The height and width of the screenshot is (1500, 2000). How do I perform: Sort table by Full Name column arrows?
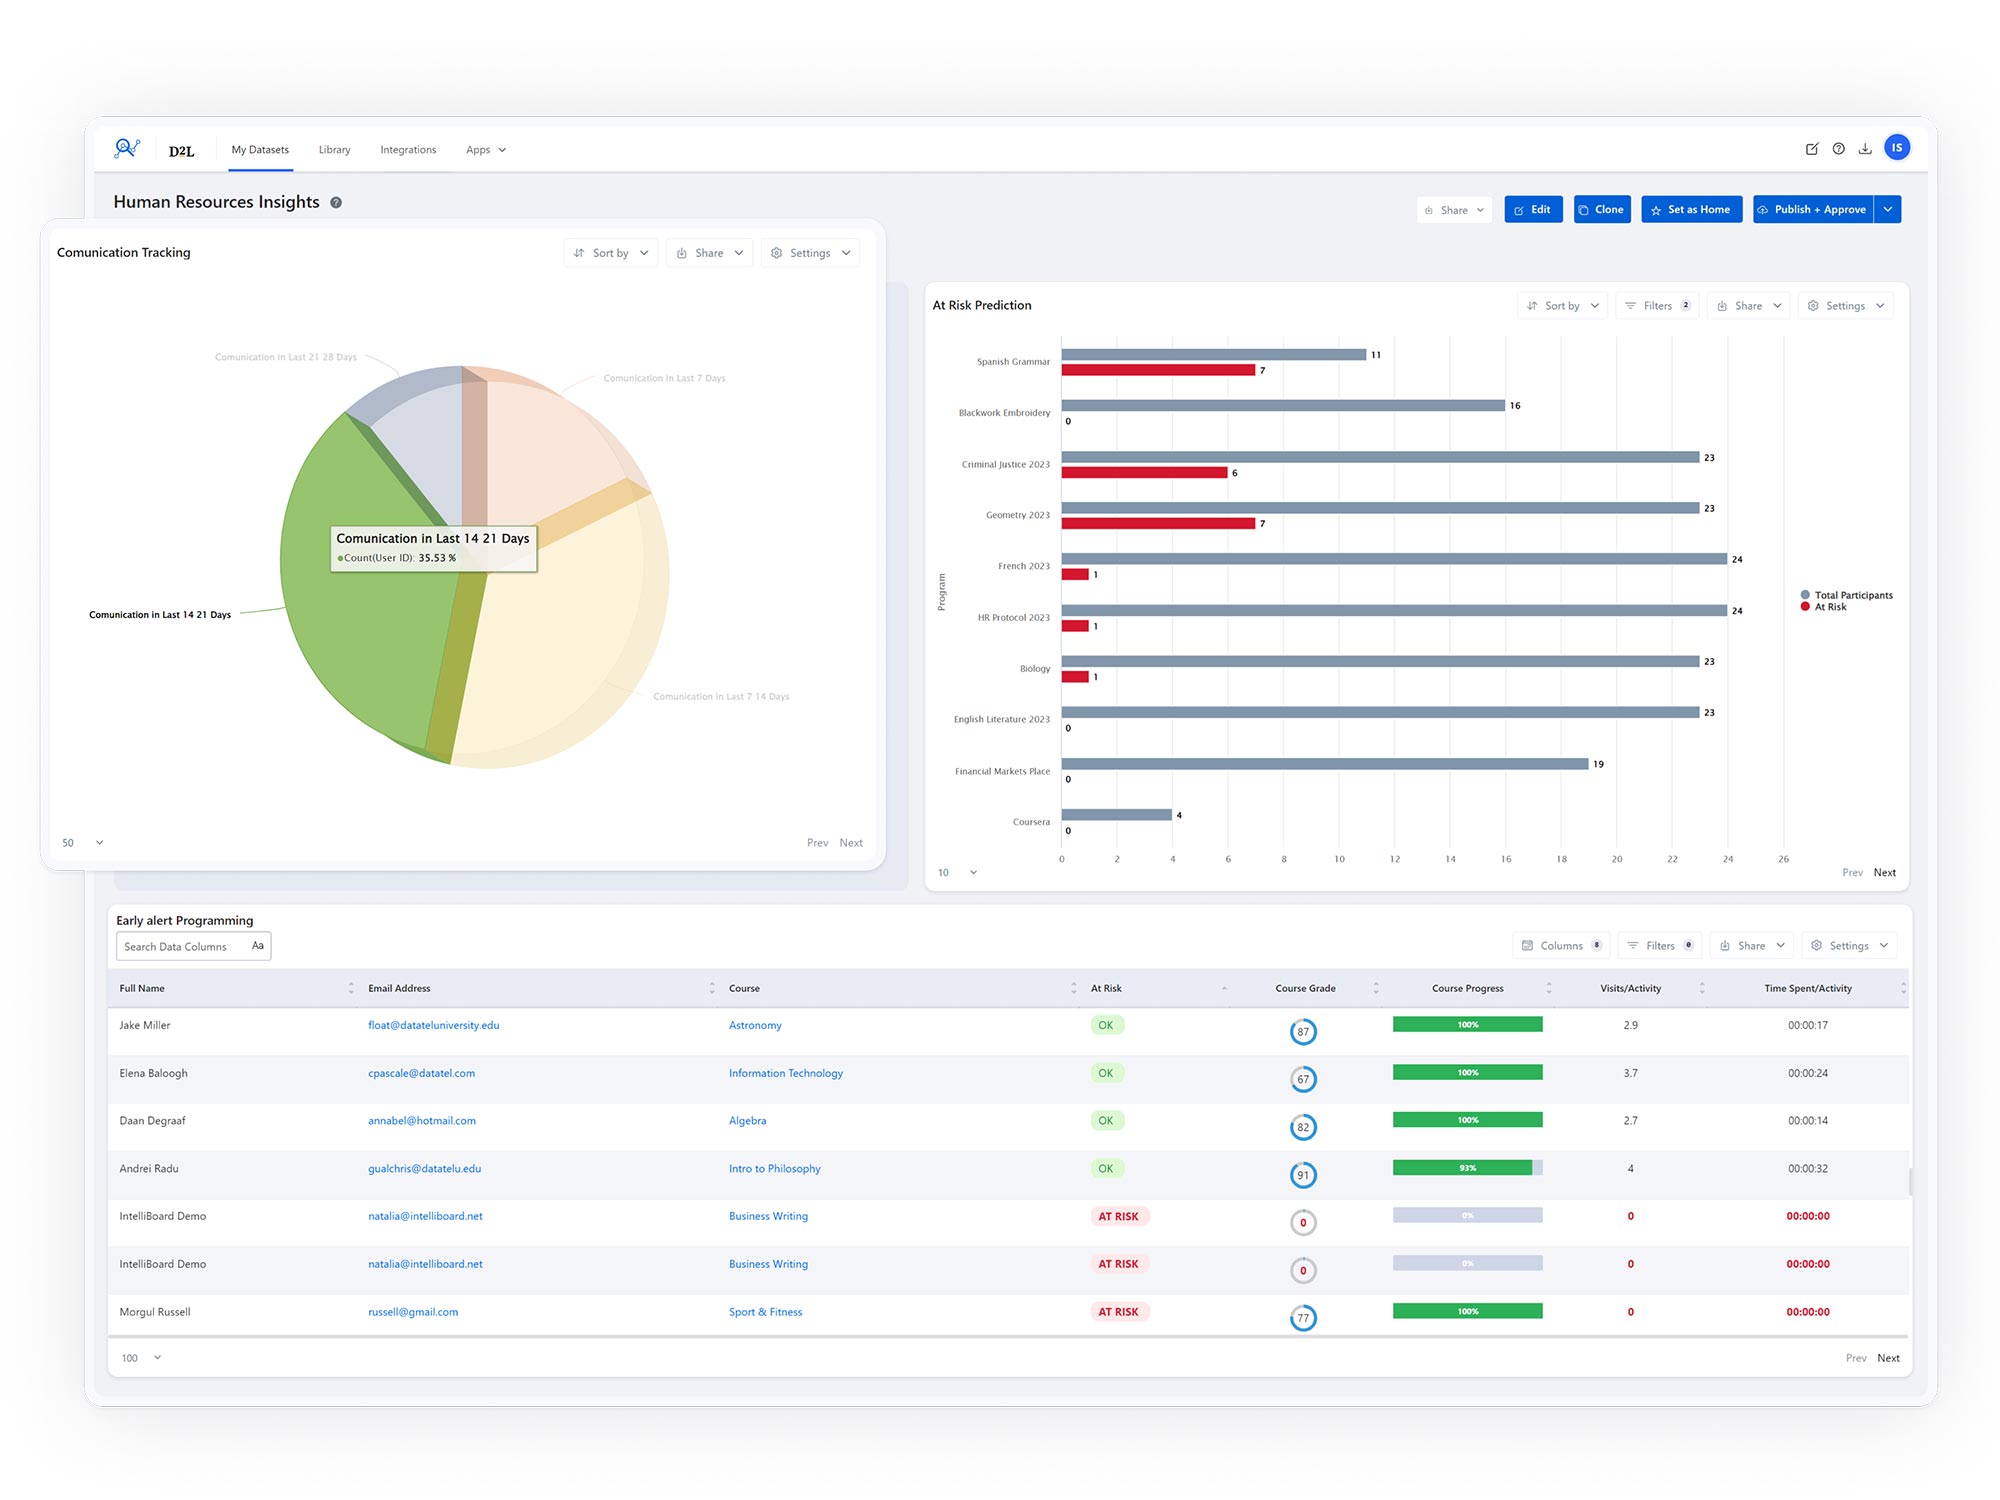pyautogui.click(x=351, y=988)
